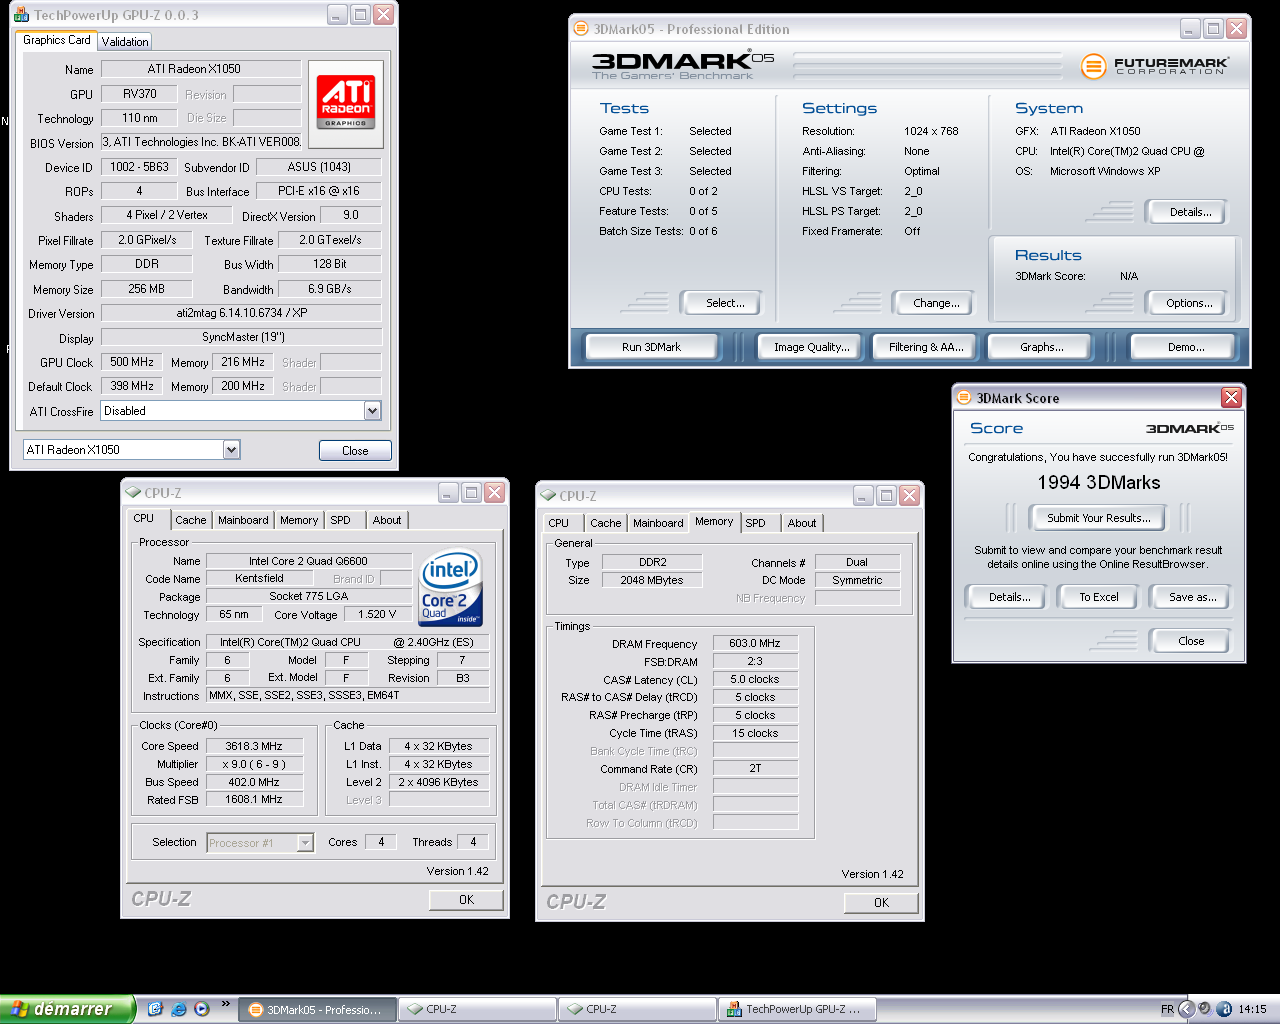Open the démarrer start menu
Viewport: 1280px width, 1024px height.
pos(67,1009)
